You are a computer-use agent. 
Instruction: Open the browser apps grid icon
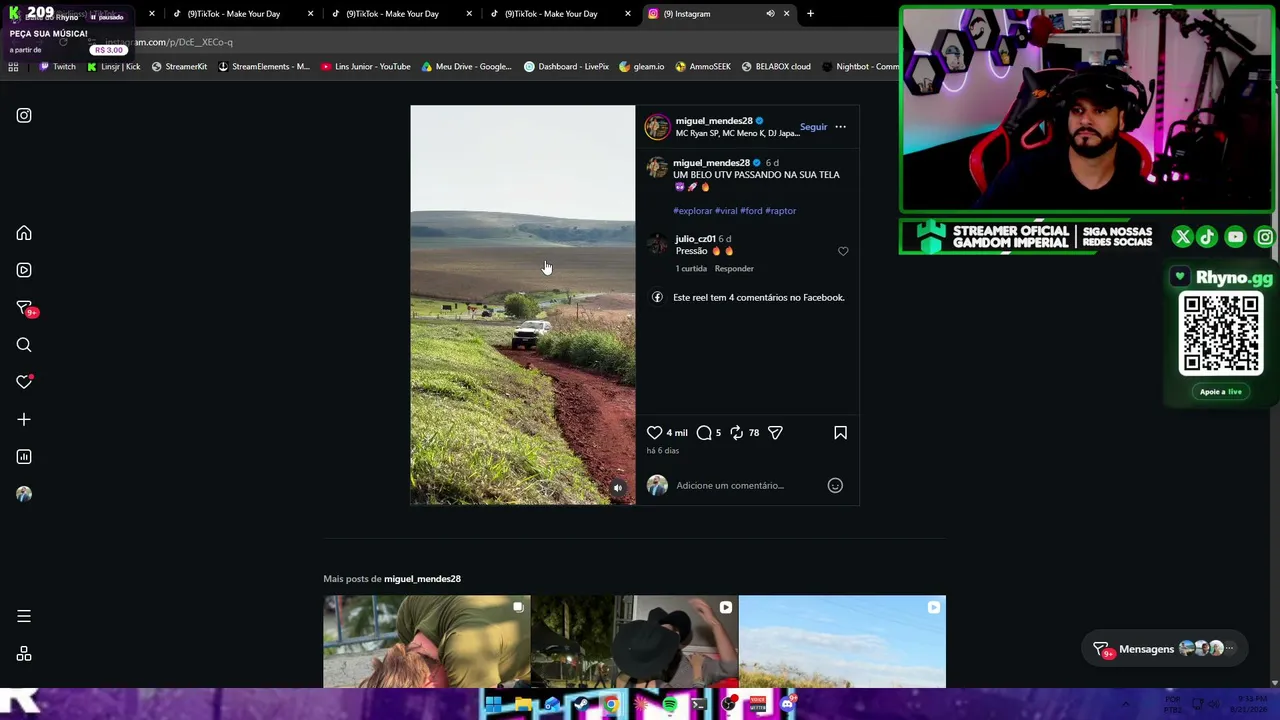13,67
